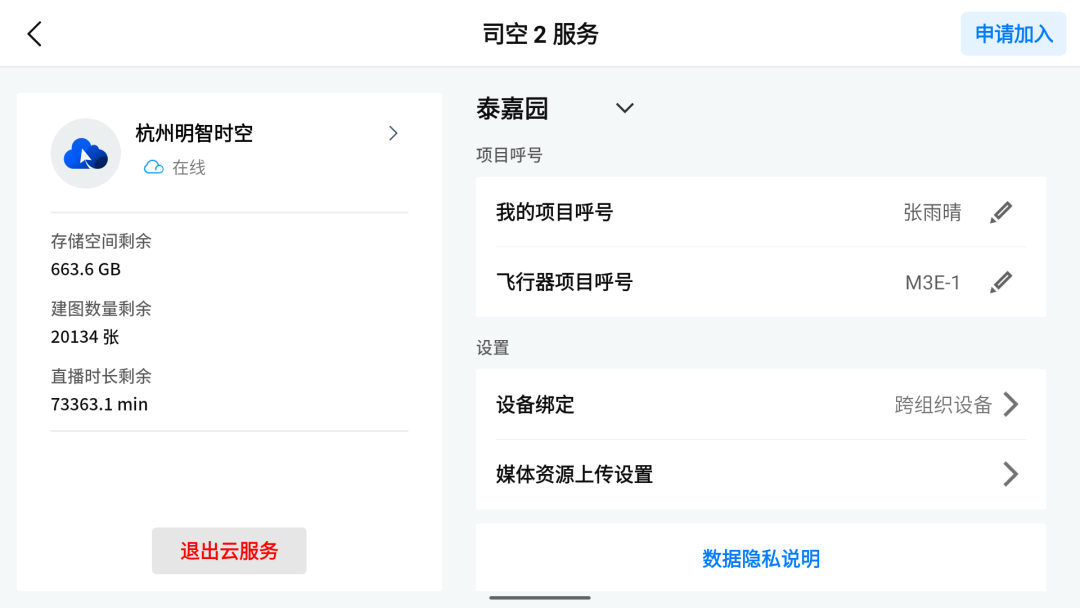Screen dimensions: 1080x608
Task: Click the 张雨晴 callsign value
Action: 932,212
